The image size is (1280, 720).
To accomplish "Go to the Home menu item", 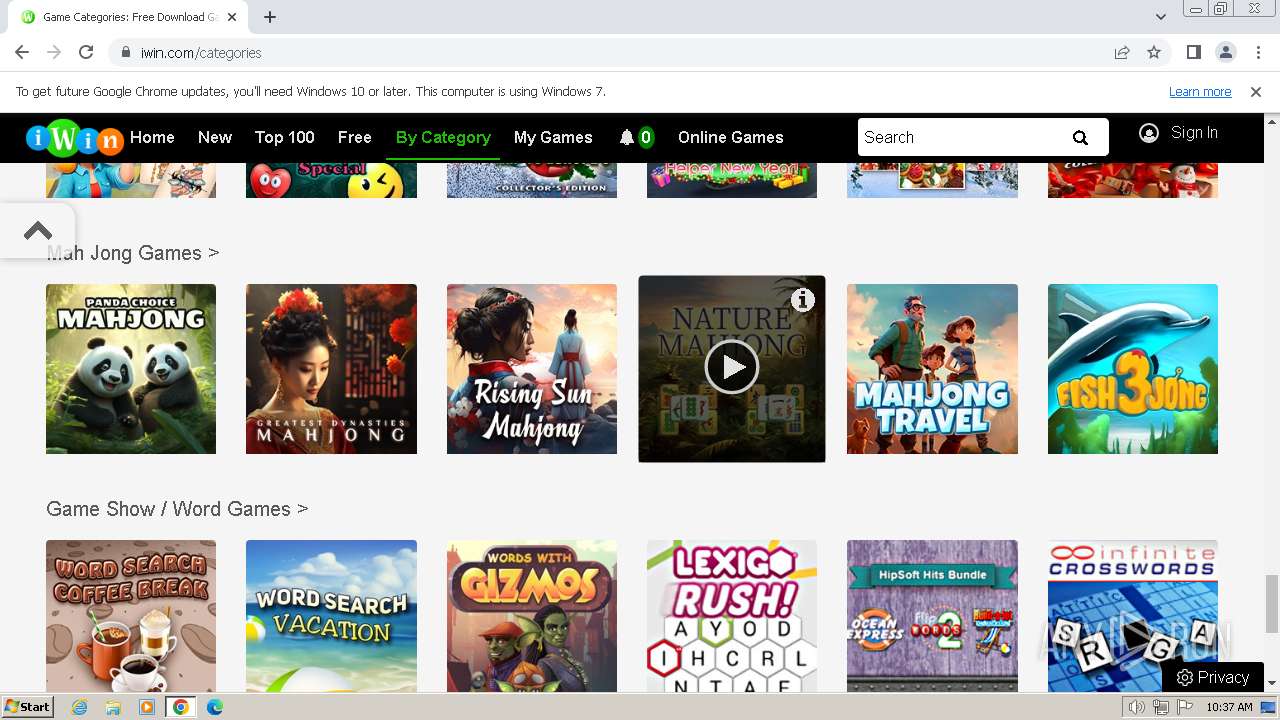I will (x=152, y=138).
